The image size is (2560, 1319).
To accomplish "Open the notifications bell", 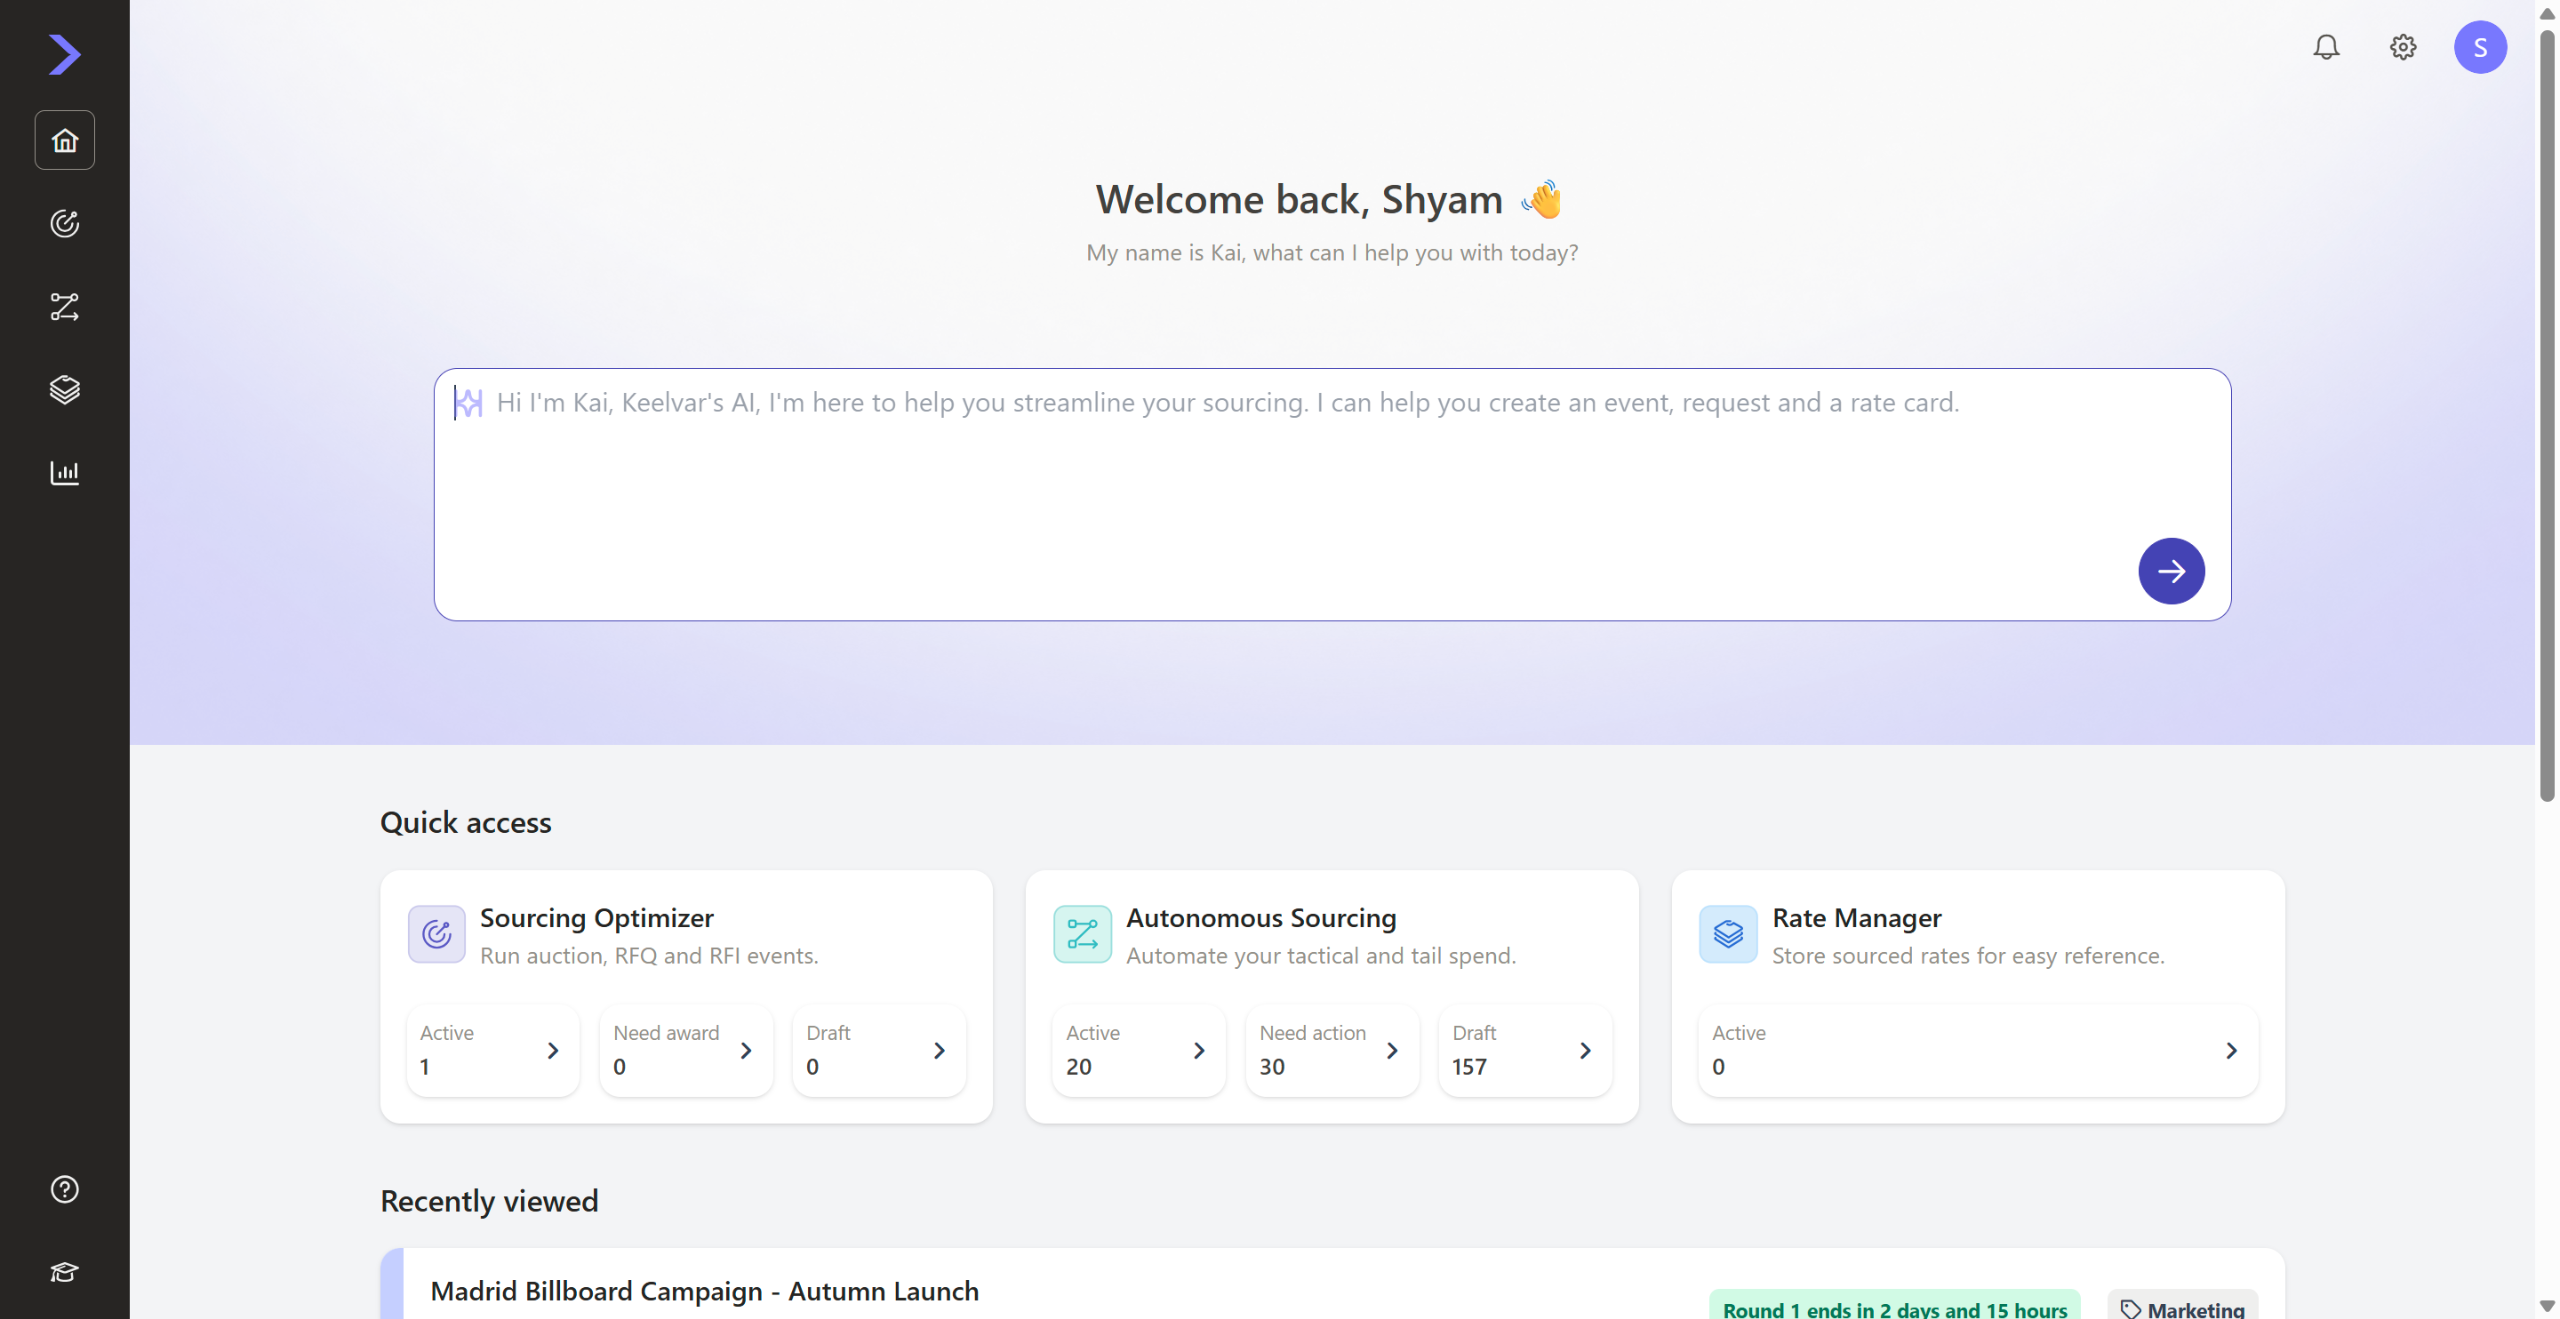I will [2326, 47].
